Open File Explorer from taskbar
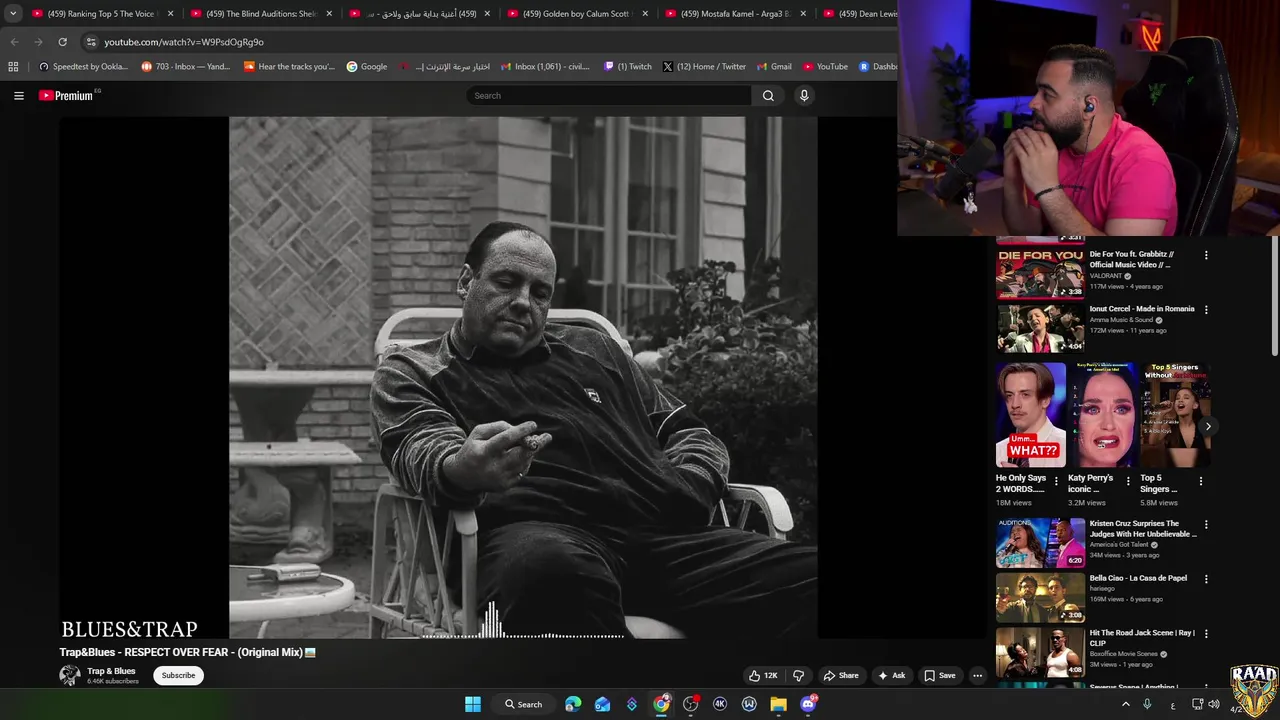 778,704
